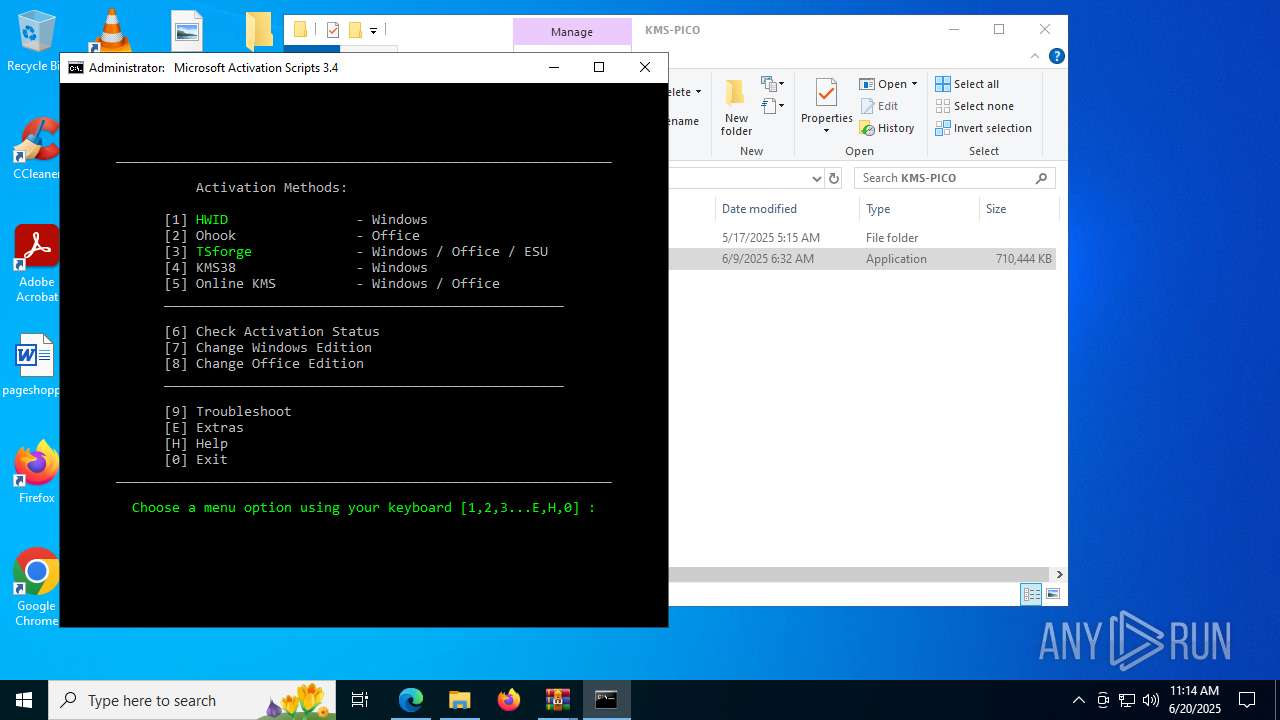Viewport: 1280px width, 720px height.
Task: Click quick access New folder icon in title bar
Action: pyautogui.click(x=355, y=30)
